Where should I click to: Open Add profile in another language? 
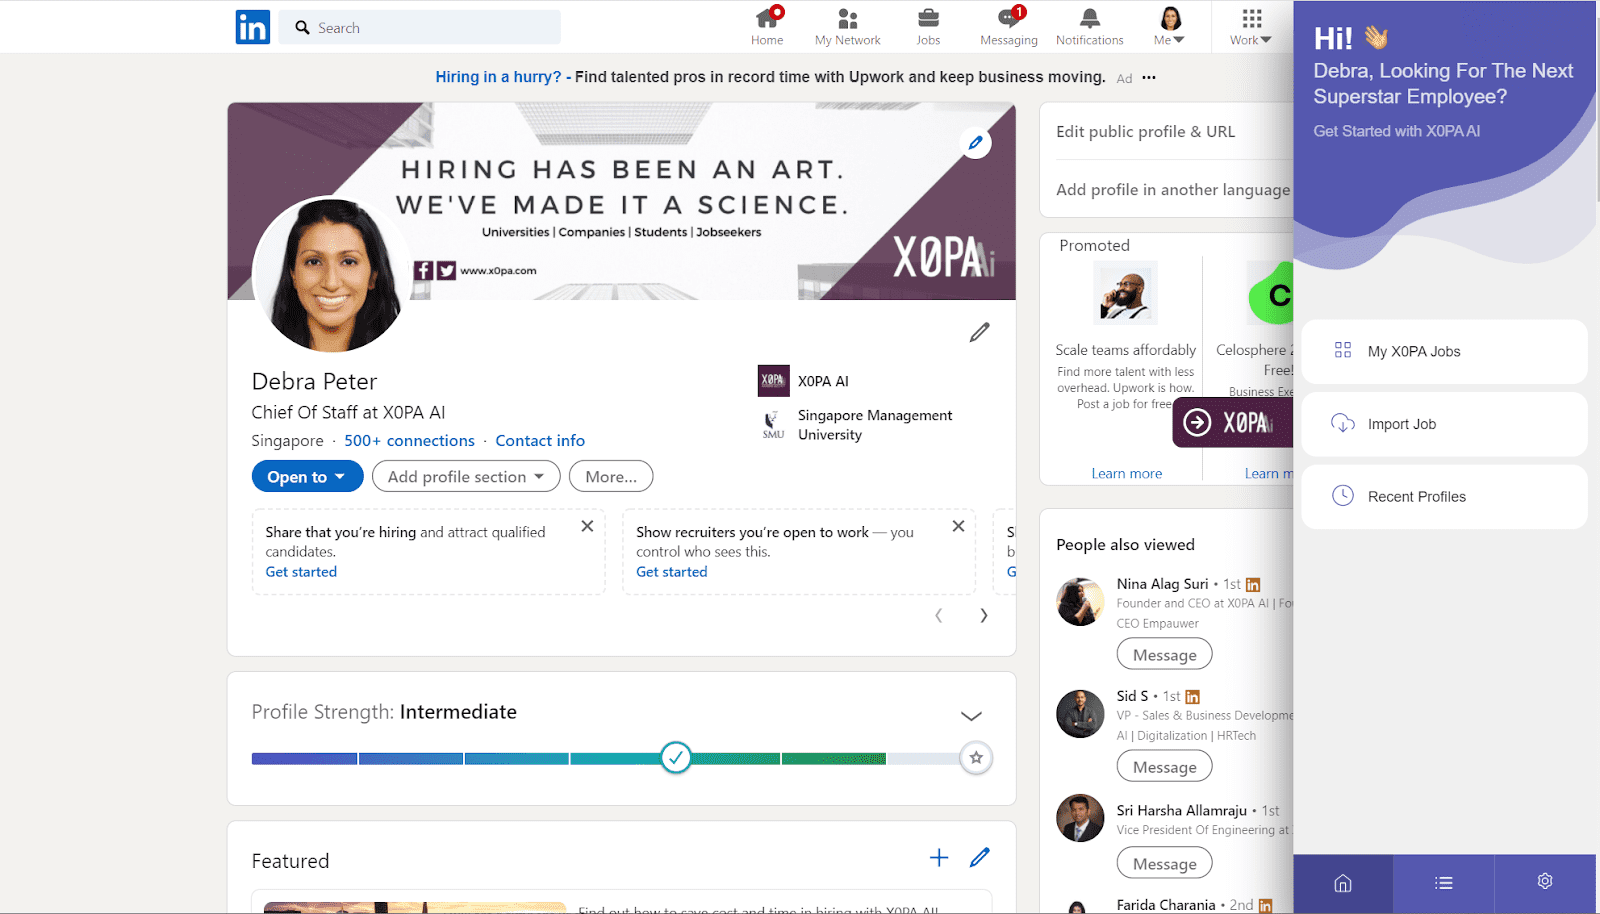click(1173, 190)
